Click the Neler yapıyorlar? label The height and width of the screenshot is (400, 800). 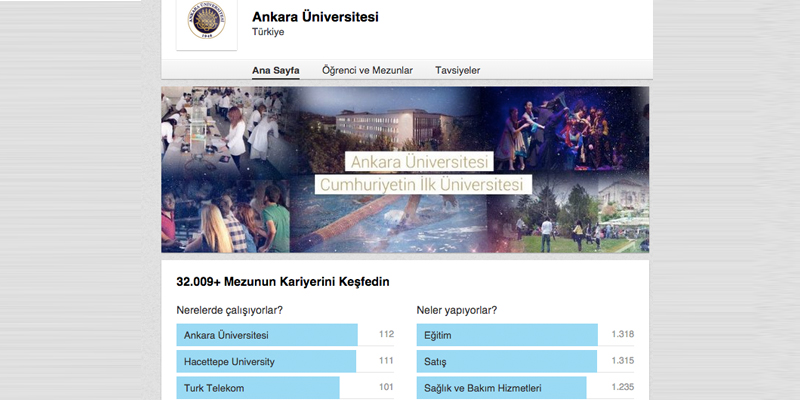coord(457,310)
